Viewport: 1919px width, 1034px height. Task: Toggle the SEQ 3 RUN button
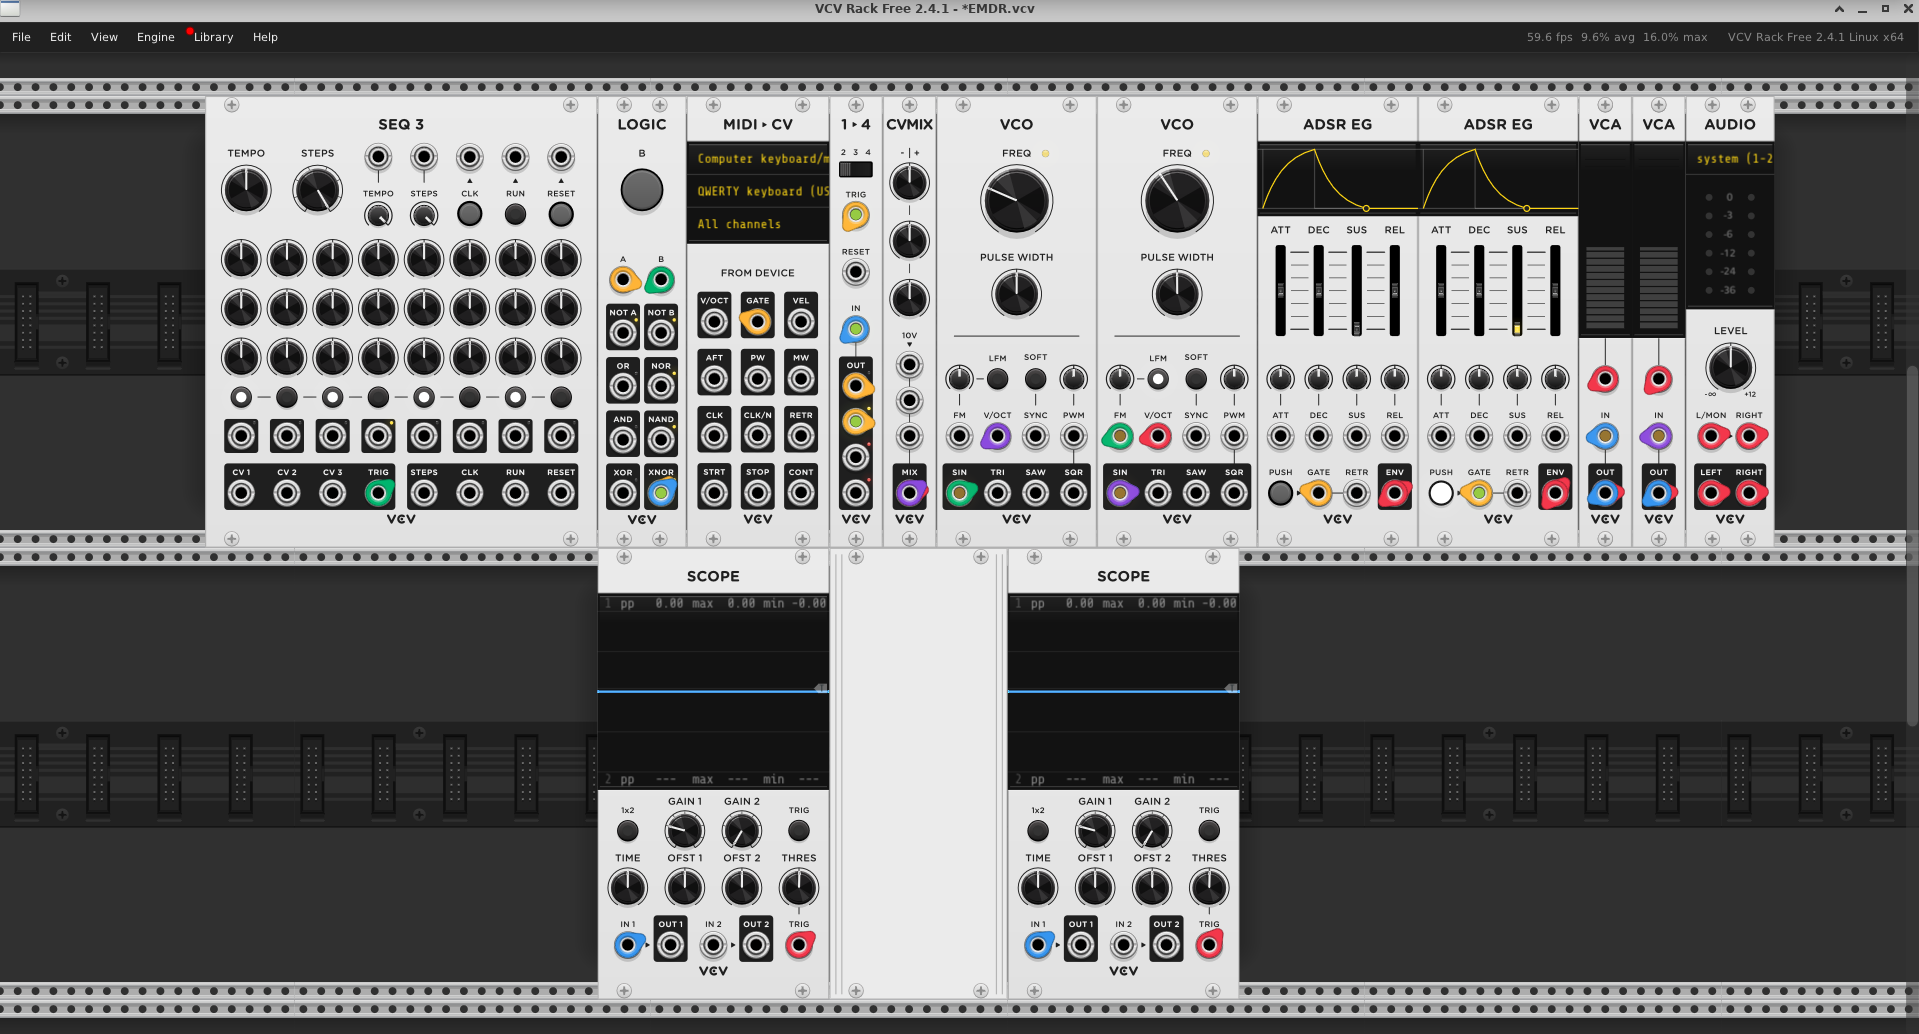click(x=515, y=214)
